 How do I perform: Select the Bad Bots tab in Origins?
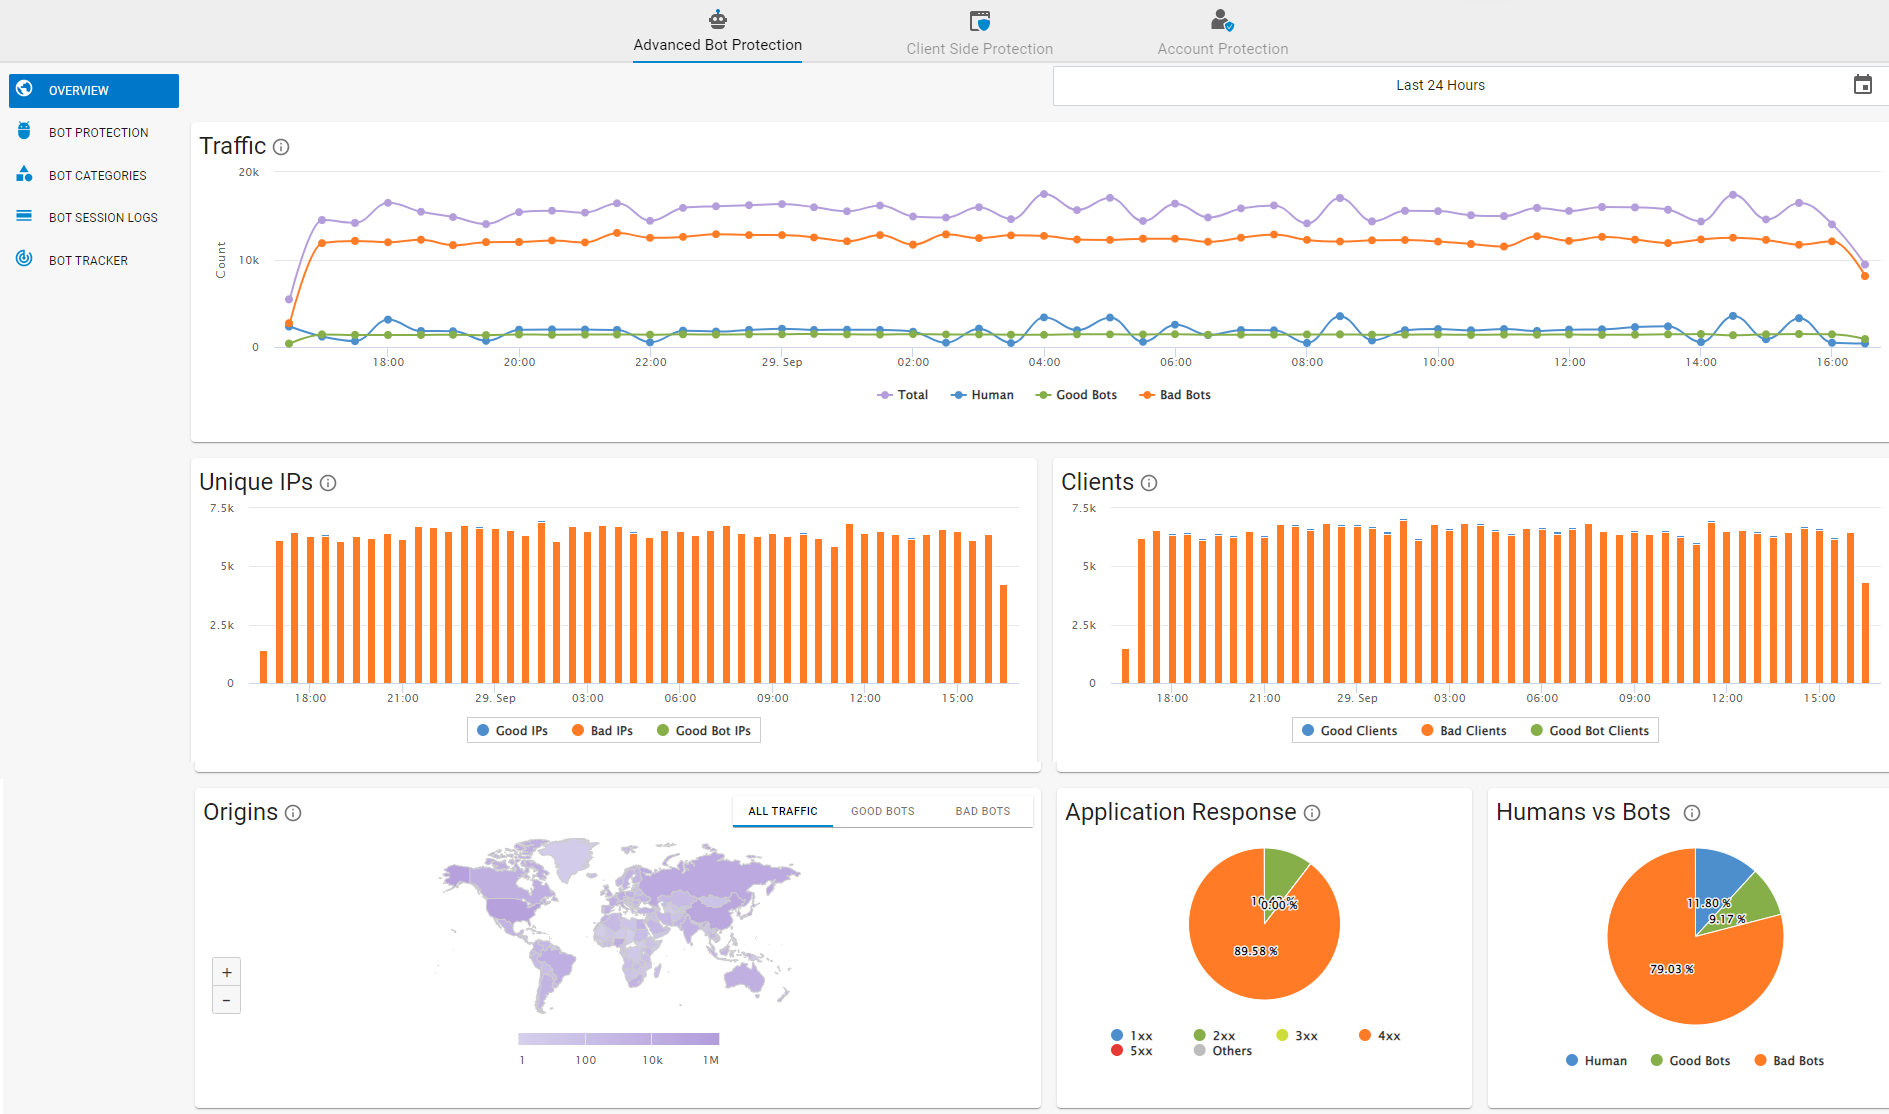coord(982,811)
